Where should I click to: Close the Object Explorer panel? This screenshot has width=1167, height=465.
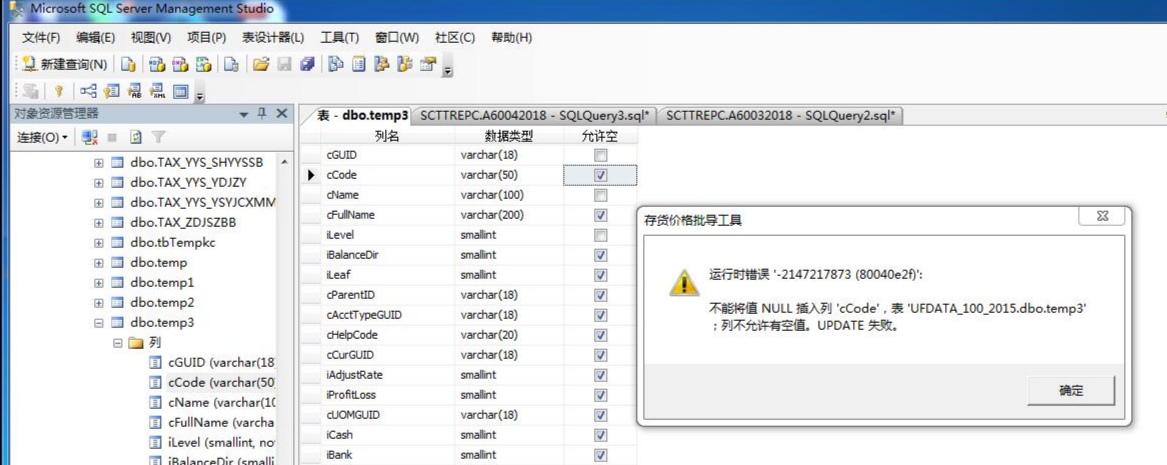[x=281, y=114]
